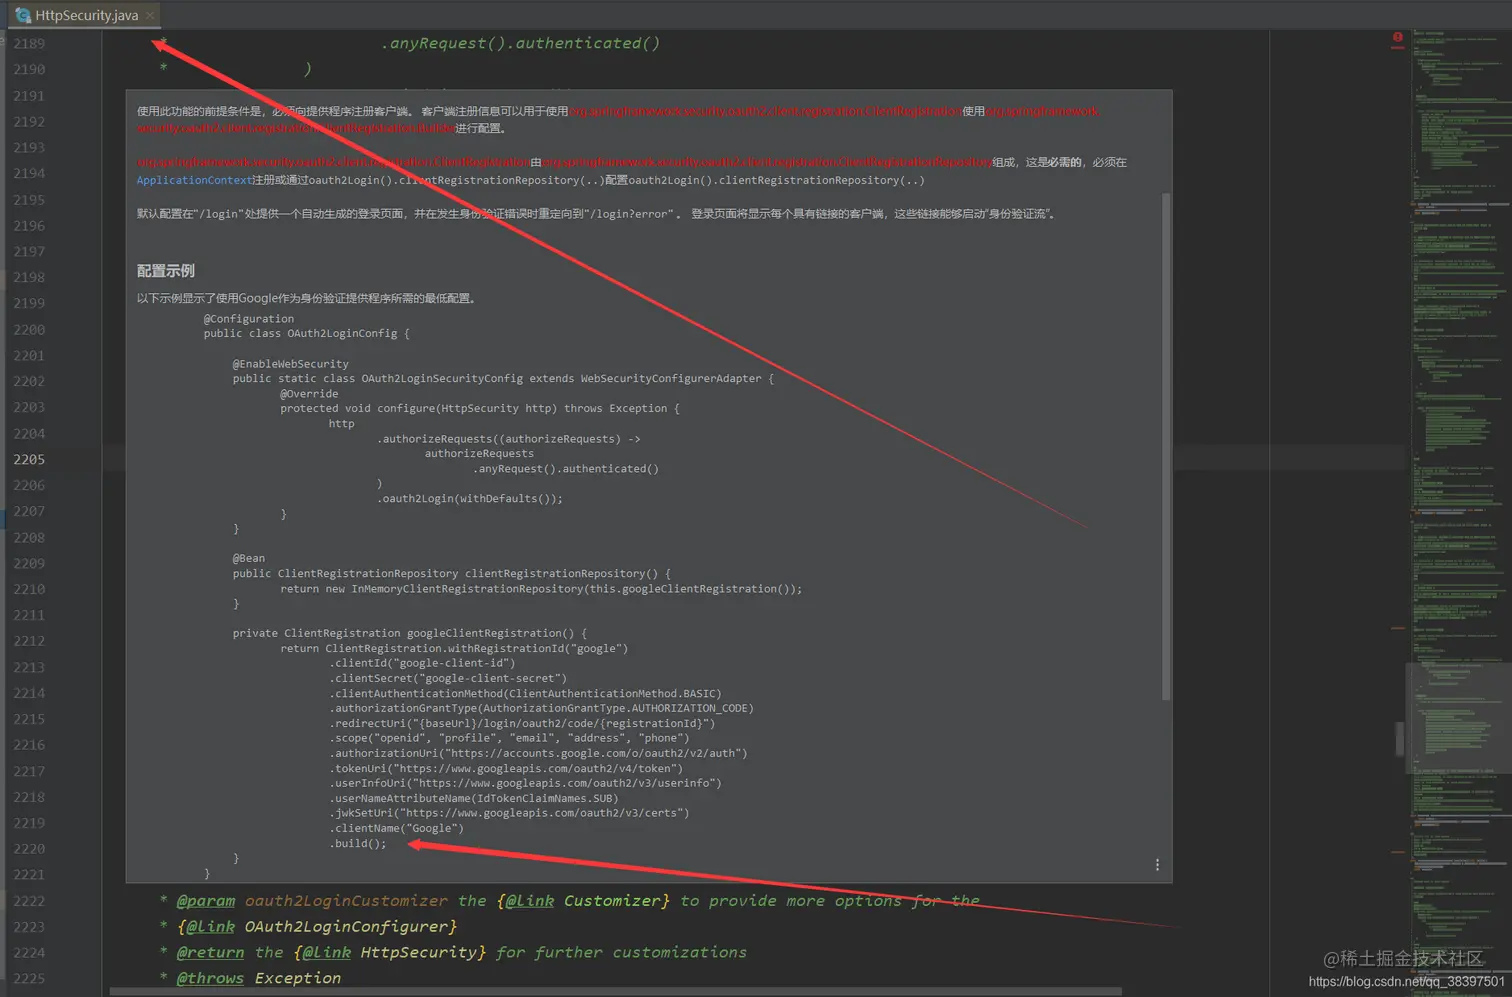Click the editor horizontal scrollbar

(x=615, y=992)
